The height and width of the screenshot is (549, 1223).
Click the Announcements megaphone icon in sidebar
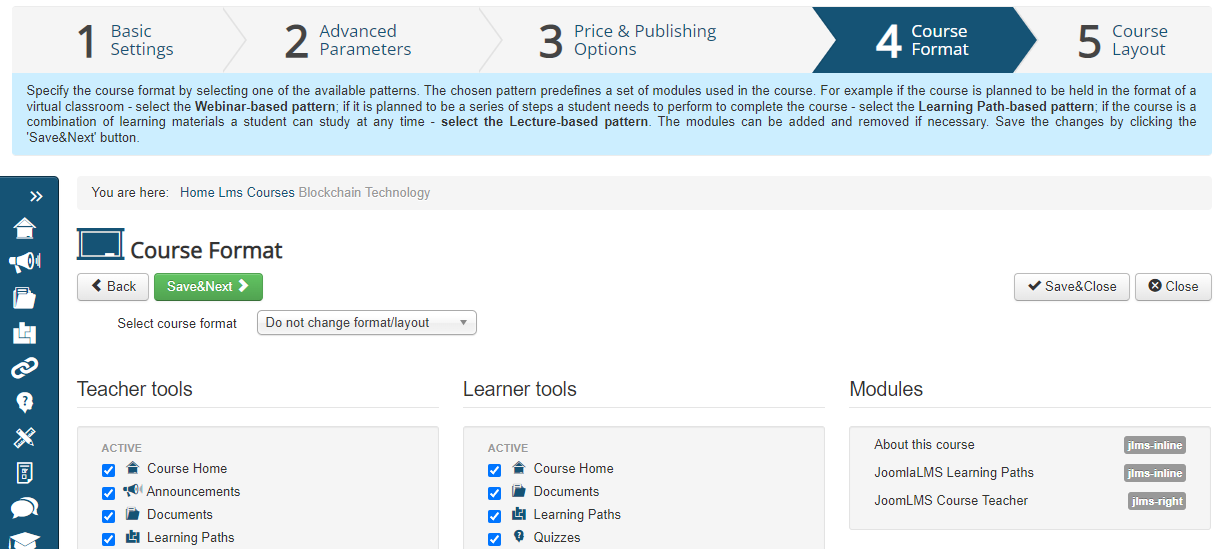(24, 263)
